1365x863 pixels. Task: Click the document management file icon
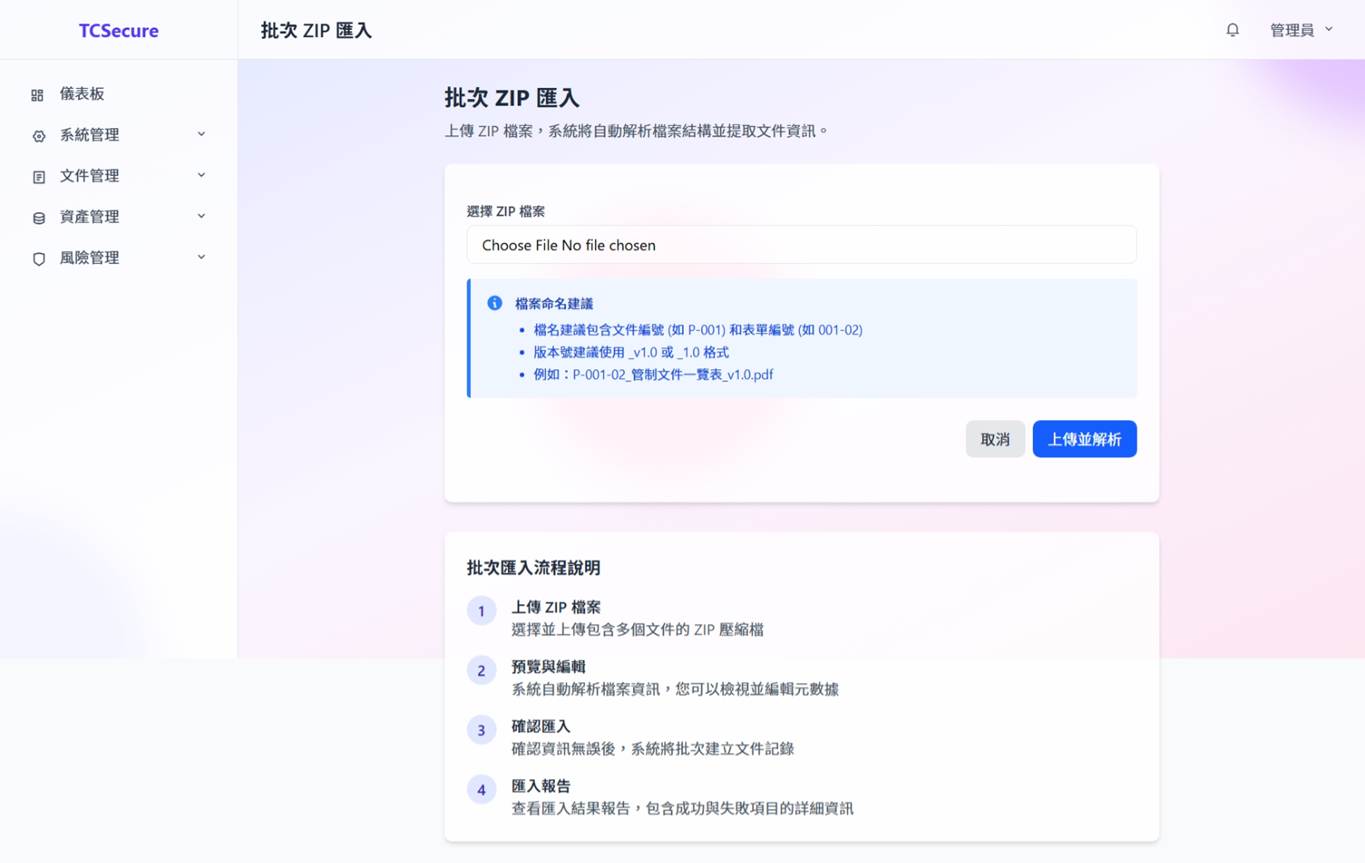38,177
